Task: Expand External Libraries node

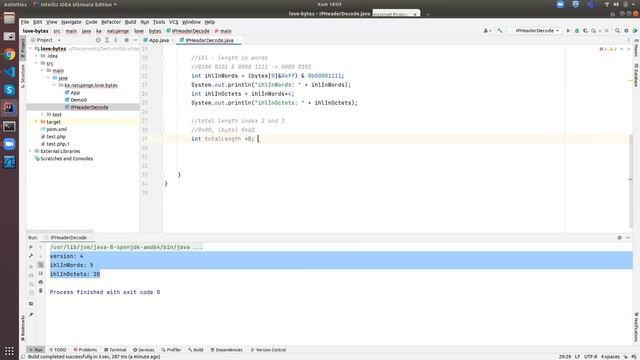Action: coord(31,151)
